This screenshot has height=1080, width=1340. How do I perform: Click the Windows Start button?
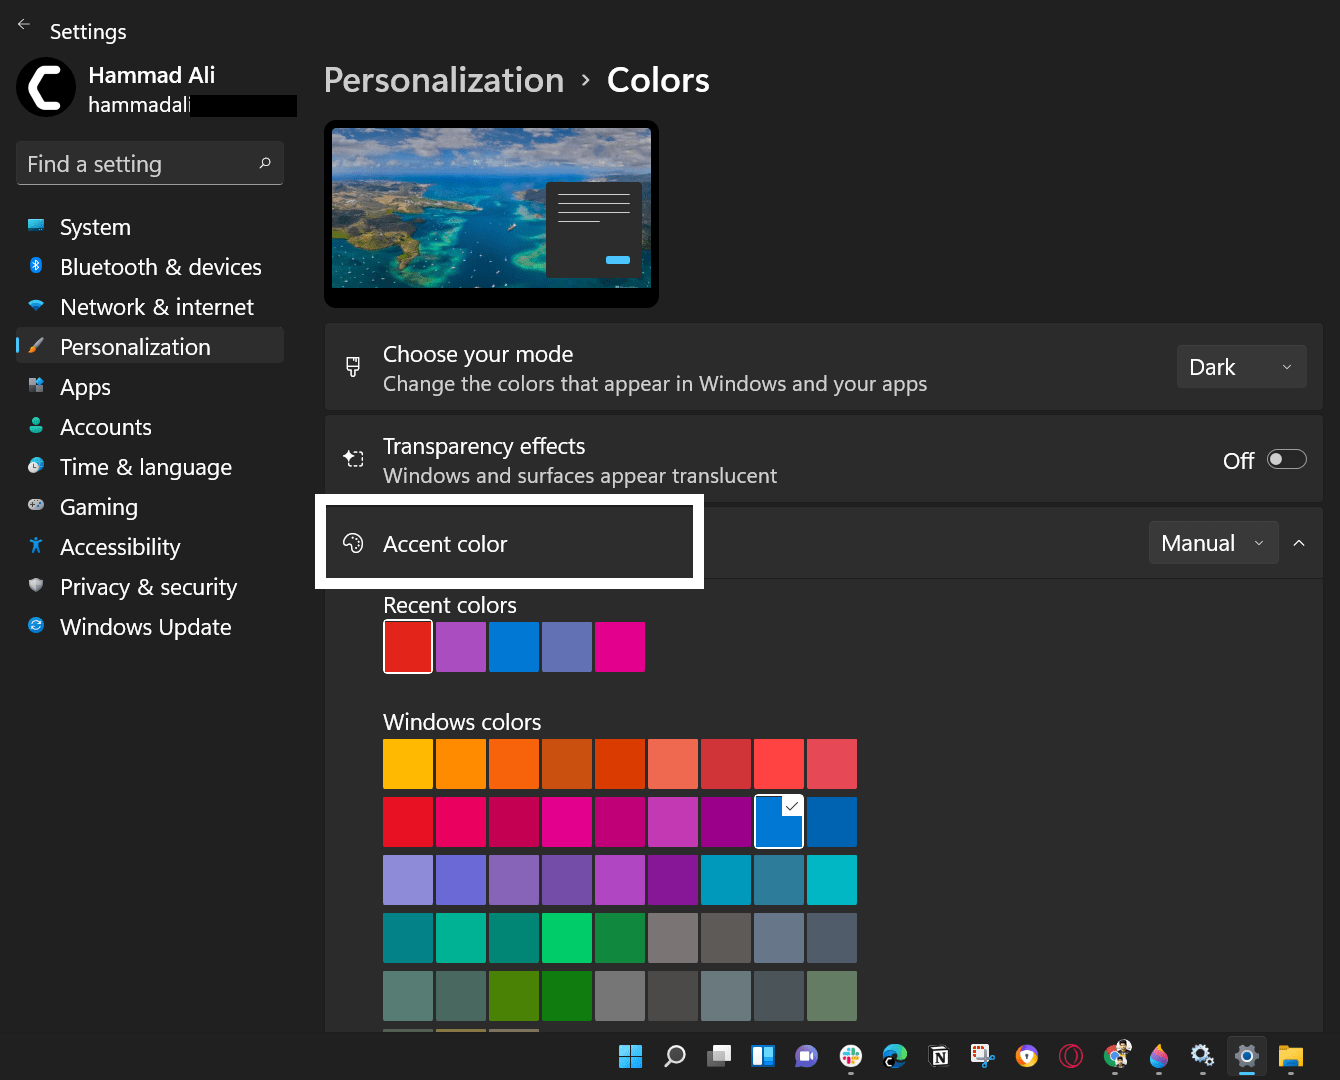(x=630, y=1056)
